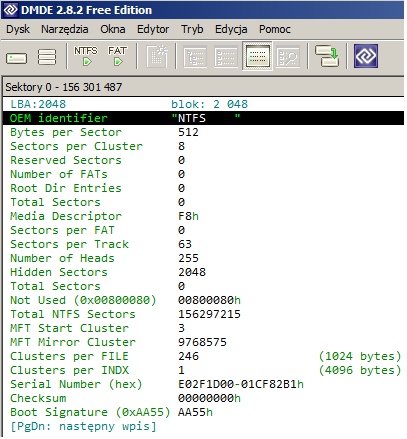The width and height of the screenshot is (407, 439).
Task: Open the file list view icon
Action: [226, 57]
